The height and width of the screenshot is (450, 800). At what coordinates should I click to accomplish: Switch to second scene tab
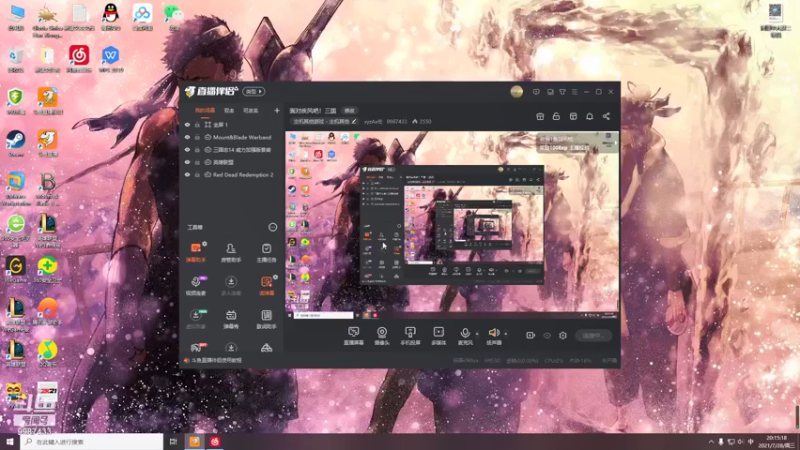[229, 110]
